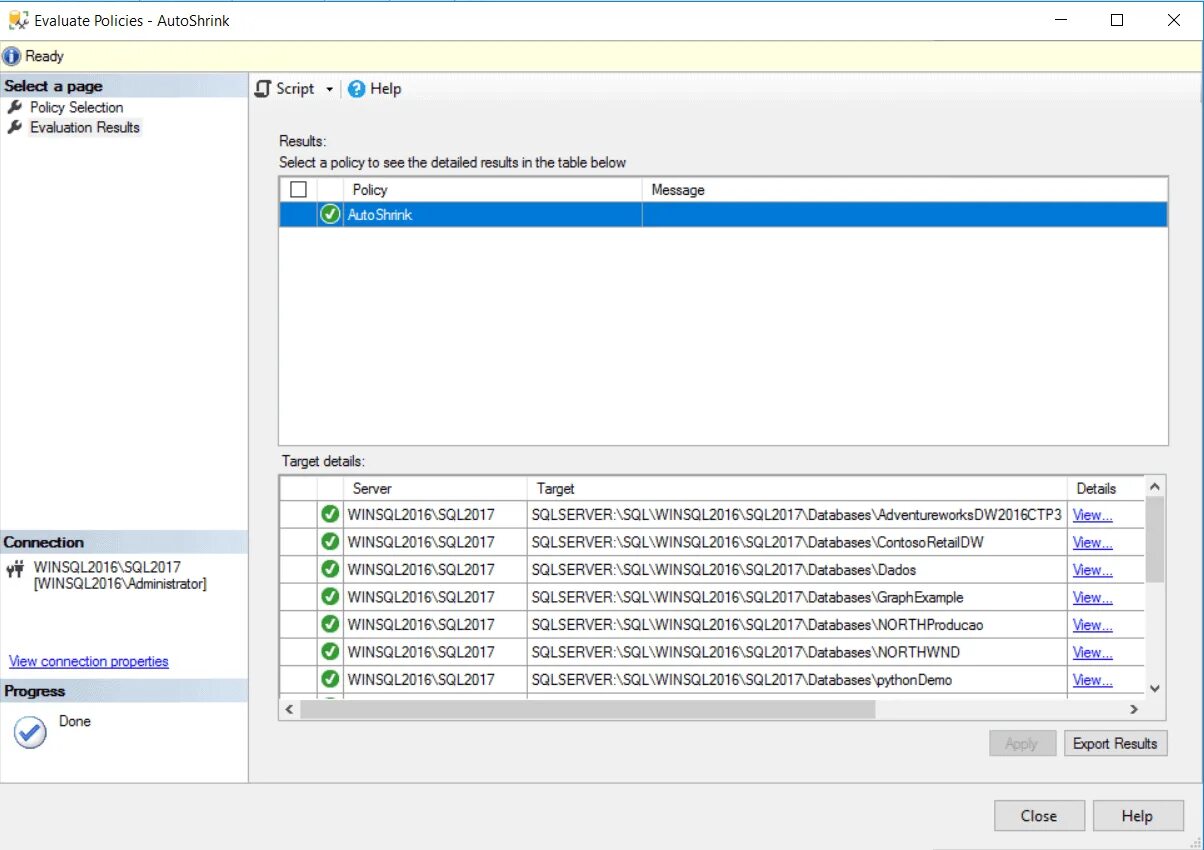Click the right arrow of horizontal scrollbar
Screen dimensions: 1204x850
(x=1134, y=709)
